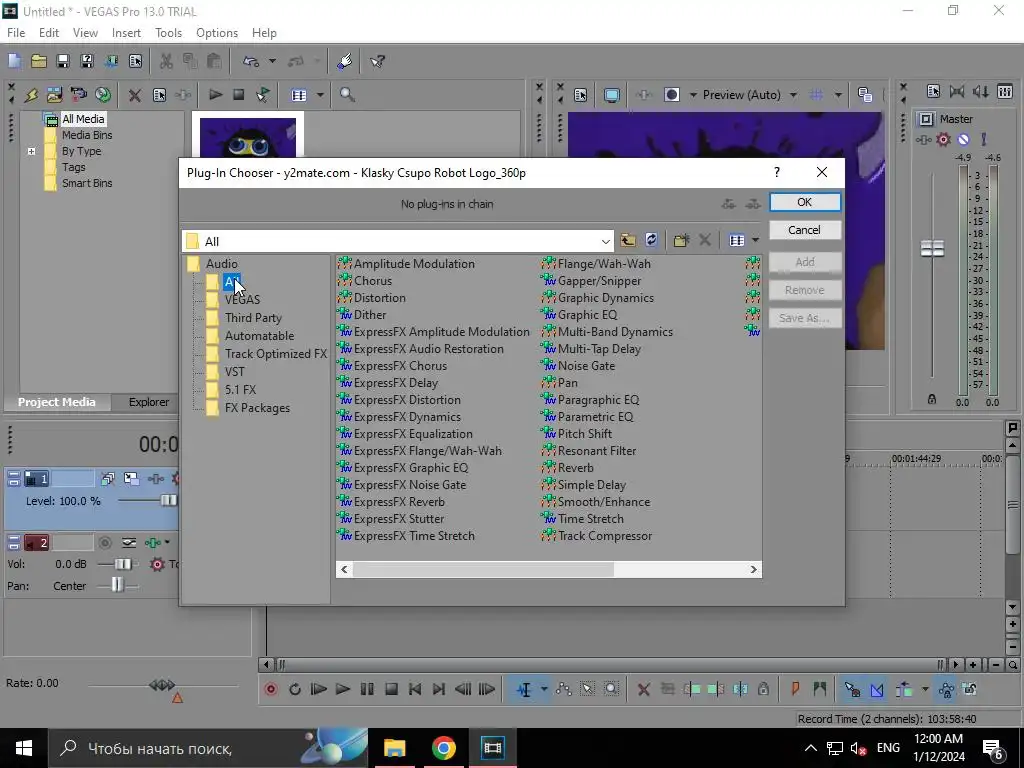1024x768 pixels.
Task: Click OK in Plug-In Chooser
Action: tap(805, 202)
